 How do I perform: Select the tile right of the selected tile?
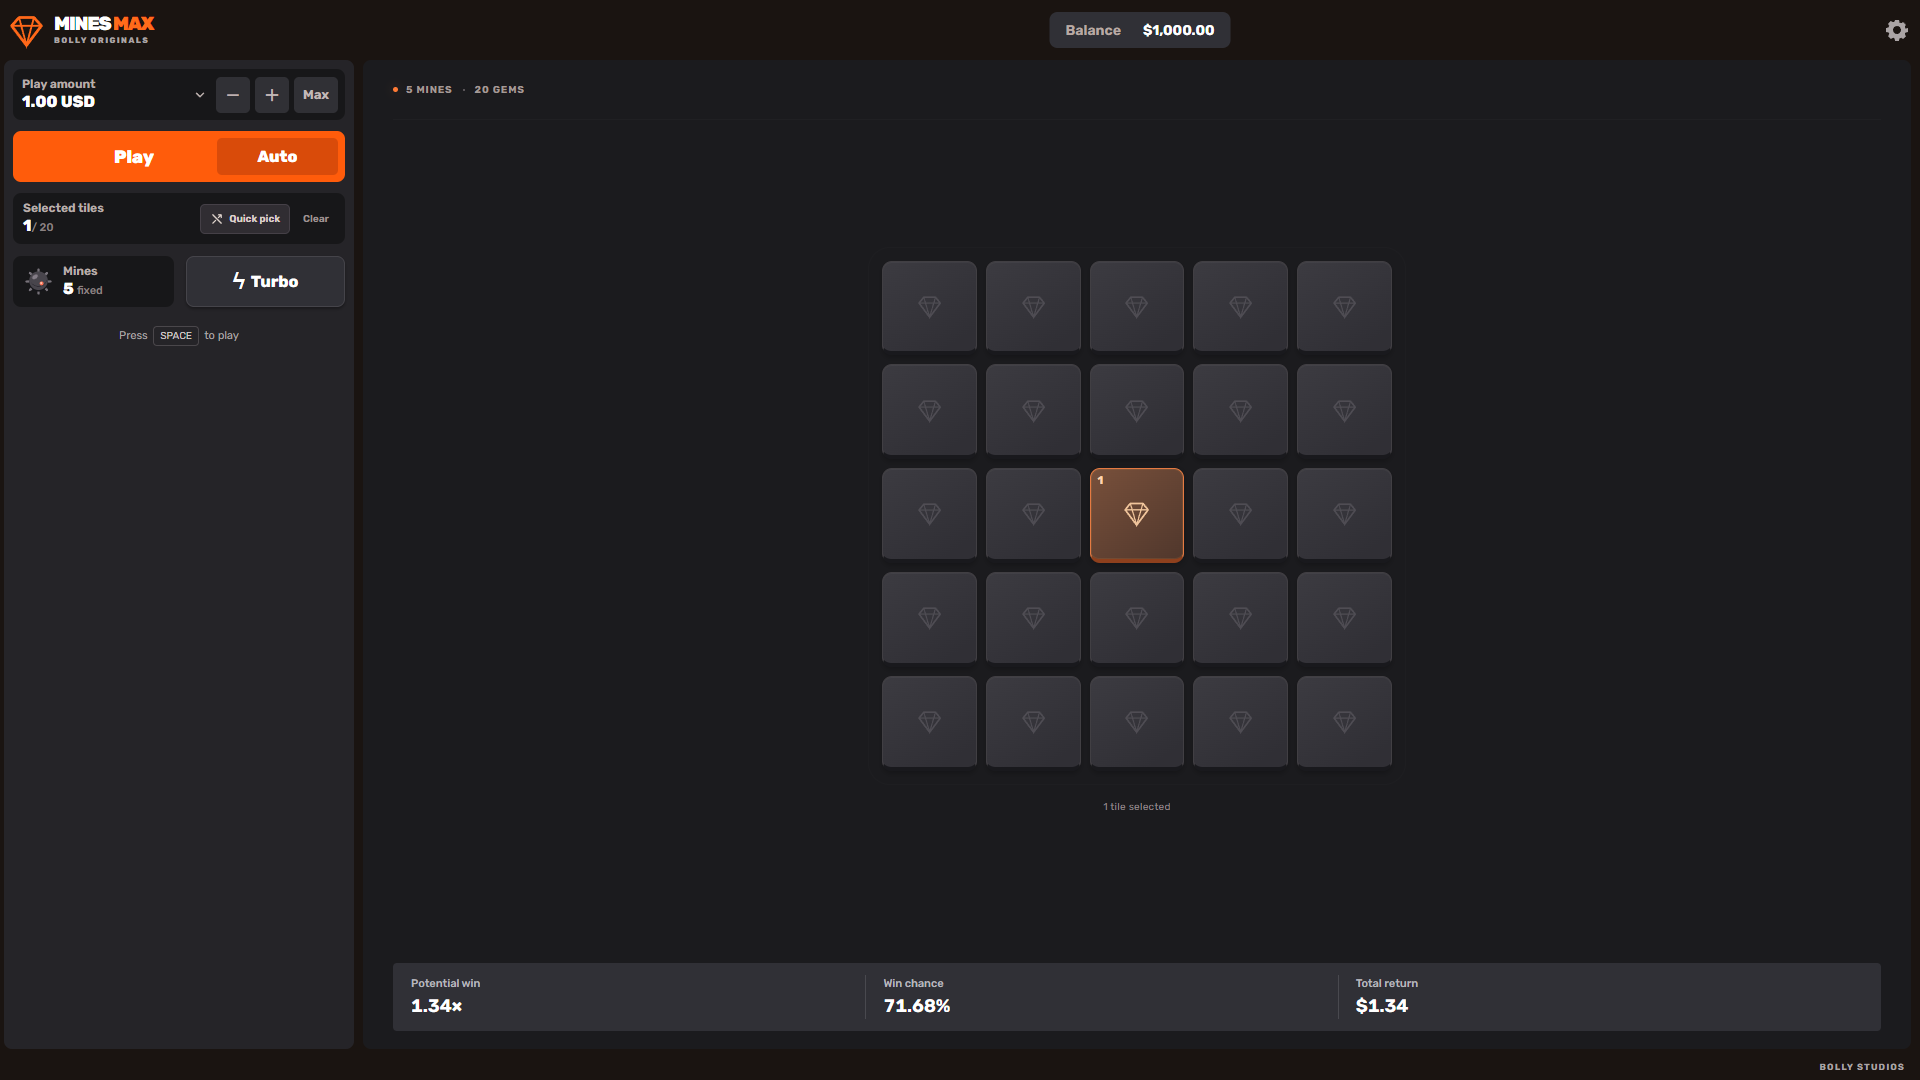click(x=1240, y=514)
